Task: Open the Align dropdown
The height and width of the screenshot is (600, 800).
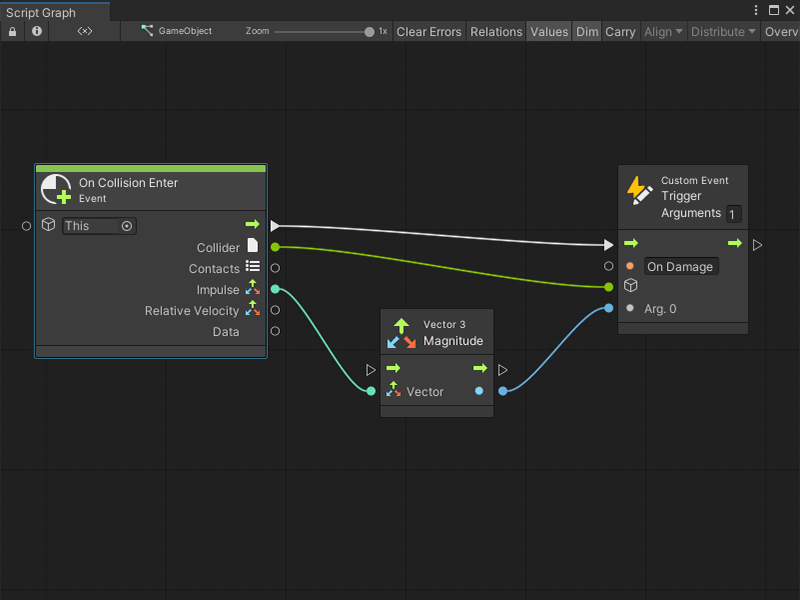Action: tap(661, 31)
